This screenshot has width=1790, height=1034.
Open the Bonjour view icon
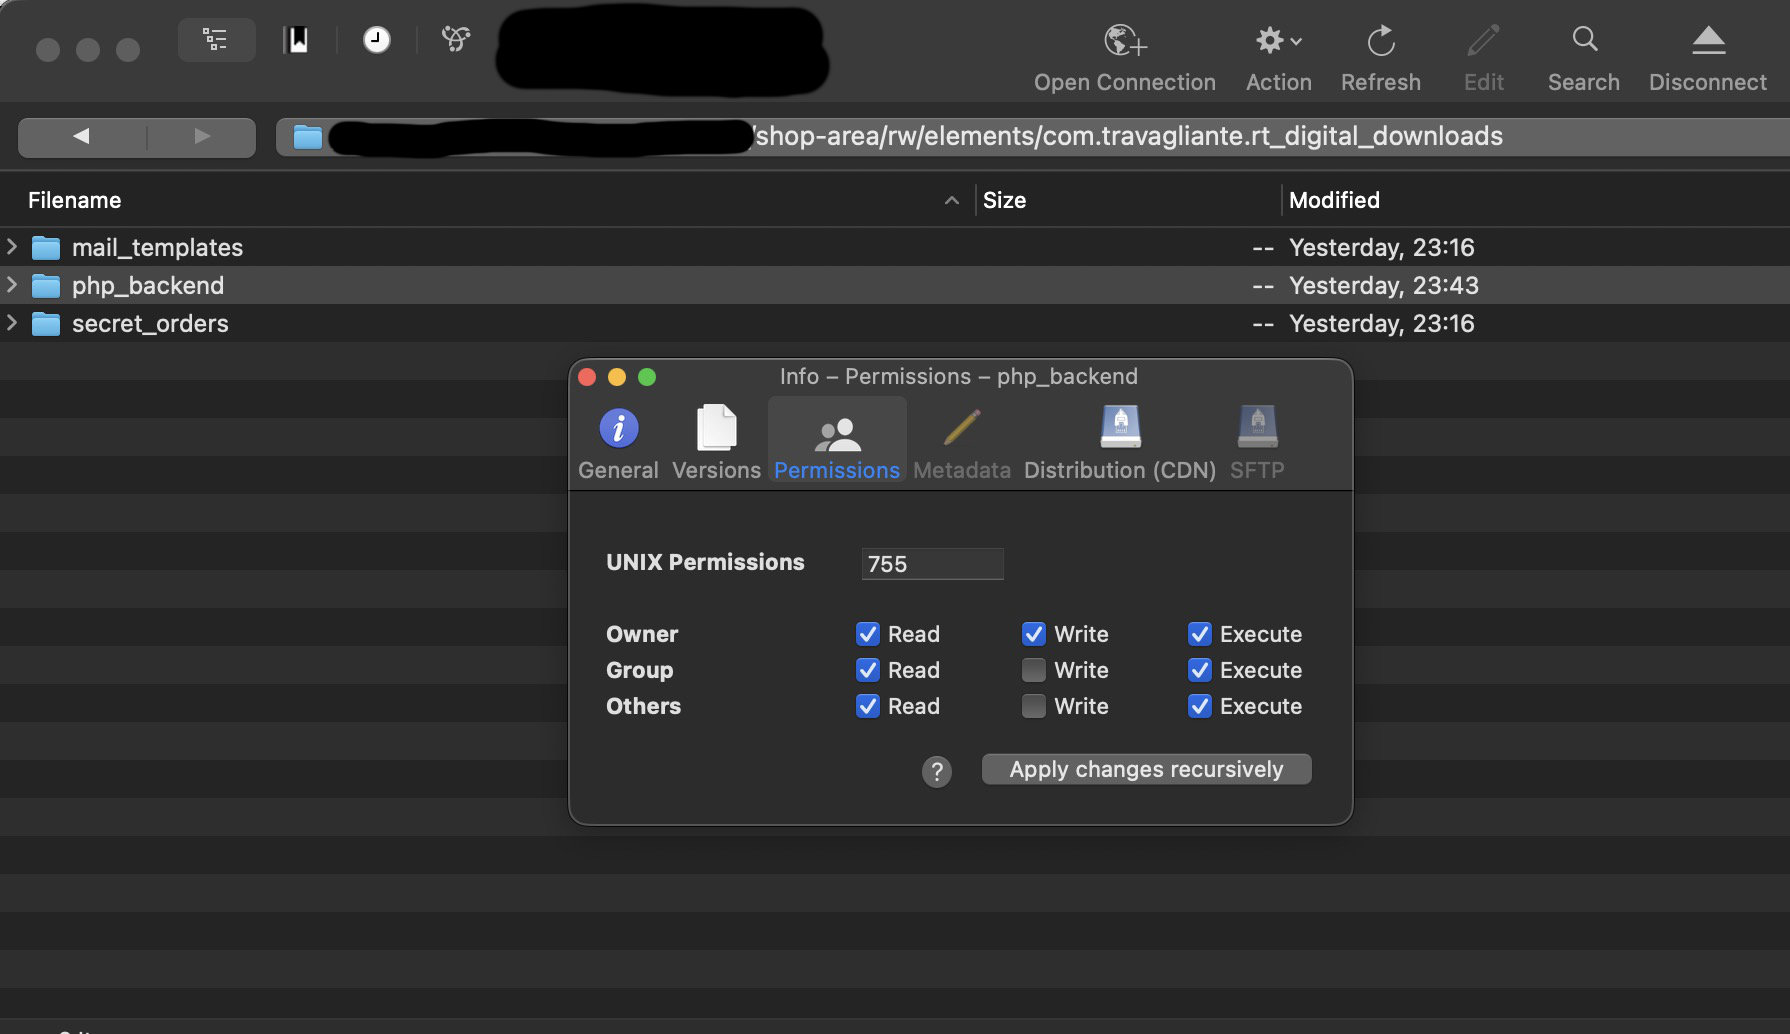[456, 40]
